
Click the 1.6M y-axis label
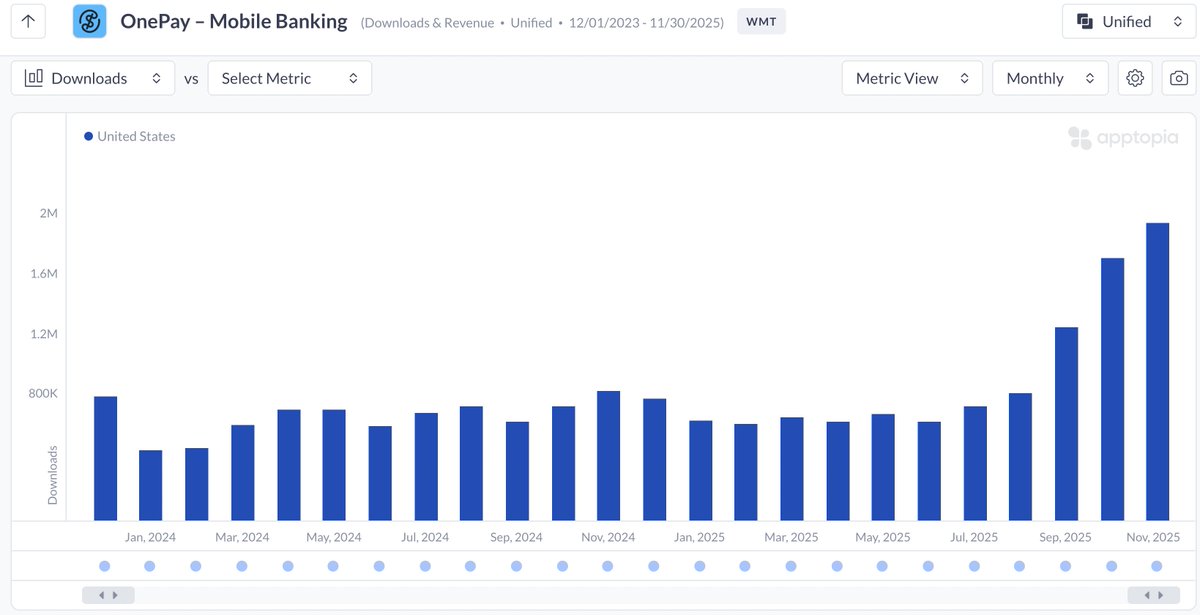(43, 273)
